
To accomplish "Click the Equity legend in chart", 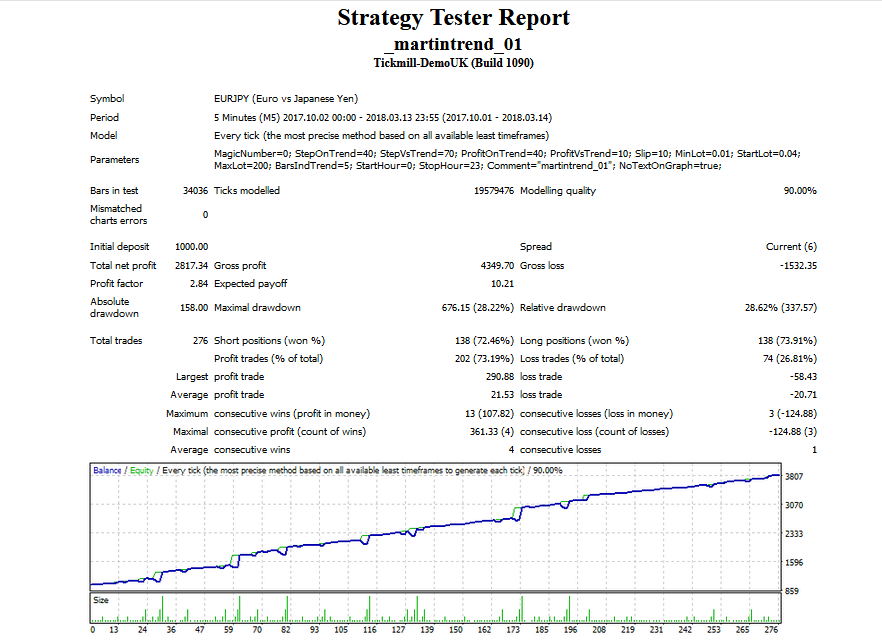I will point(141,470).
